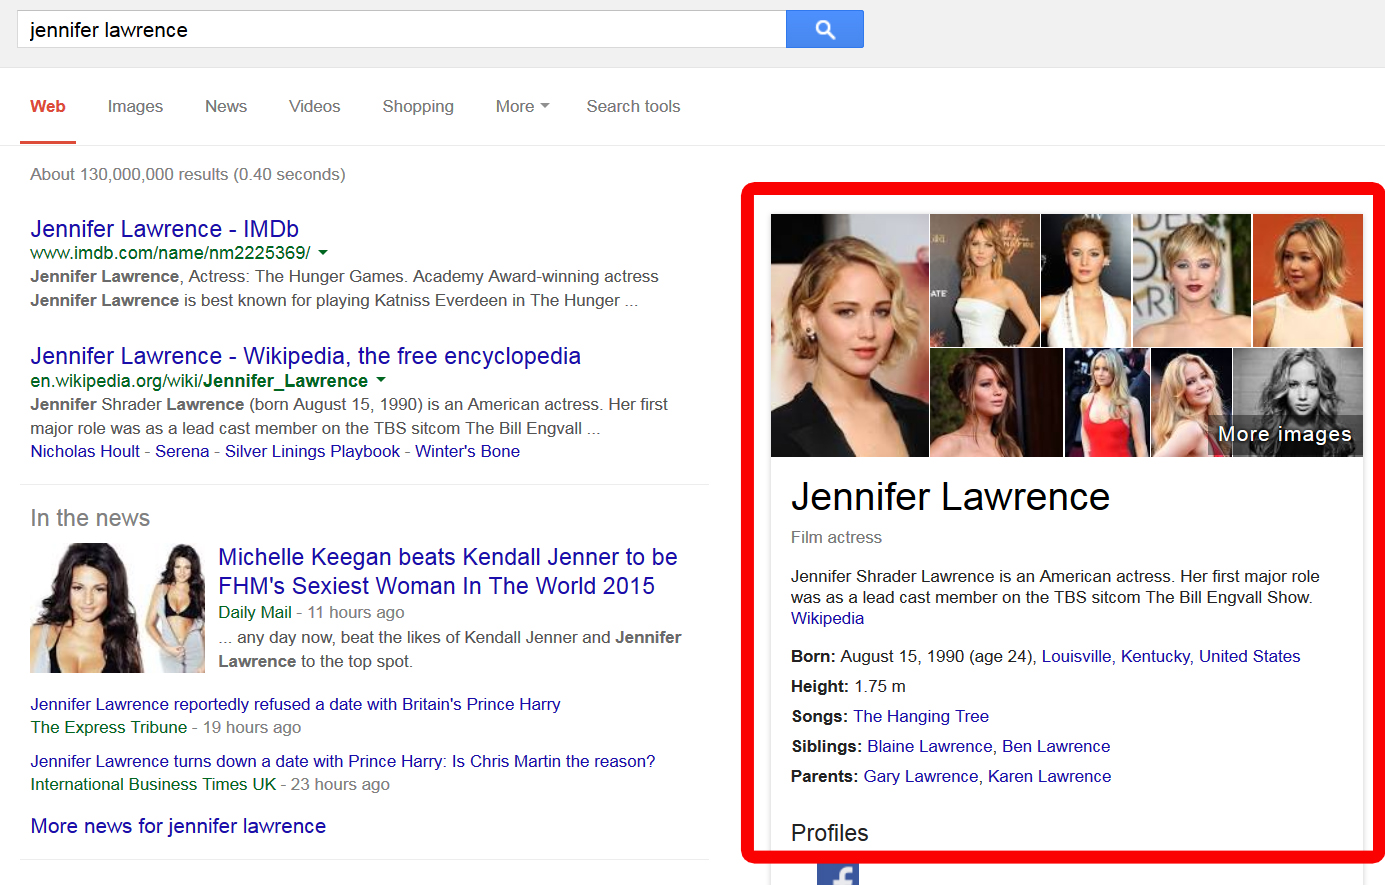Image resolution: width=1385 pixels, height=885 pixels.
Task: Click the 'In the news' heading
Action: pyautogui.click(x=90, y=518)
